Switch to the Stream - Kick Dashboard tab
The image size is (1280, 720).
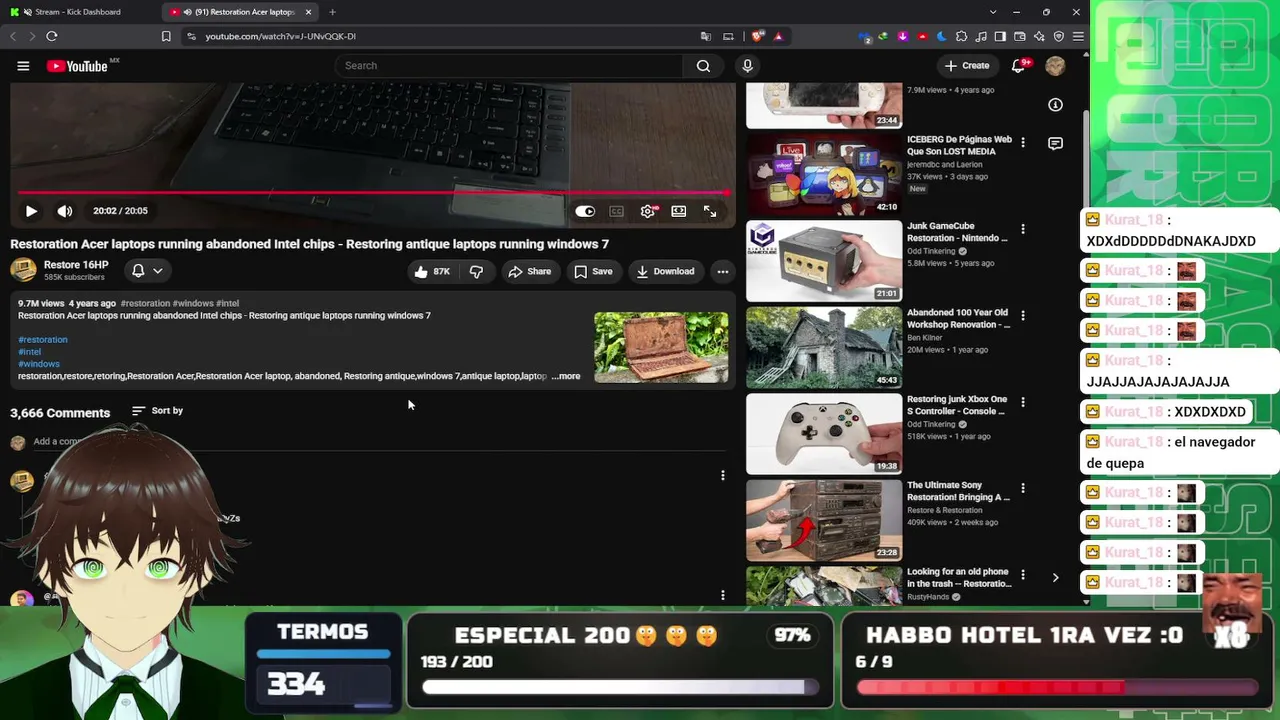pyautogui.click(x=82, y=12)
